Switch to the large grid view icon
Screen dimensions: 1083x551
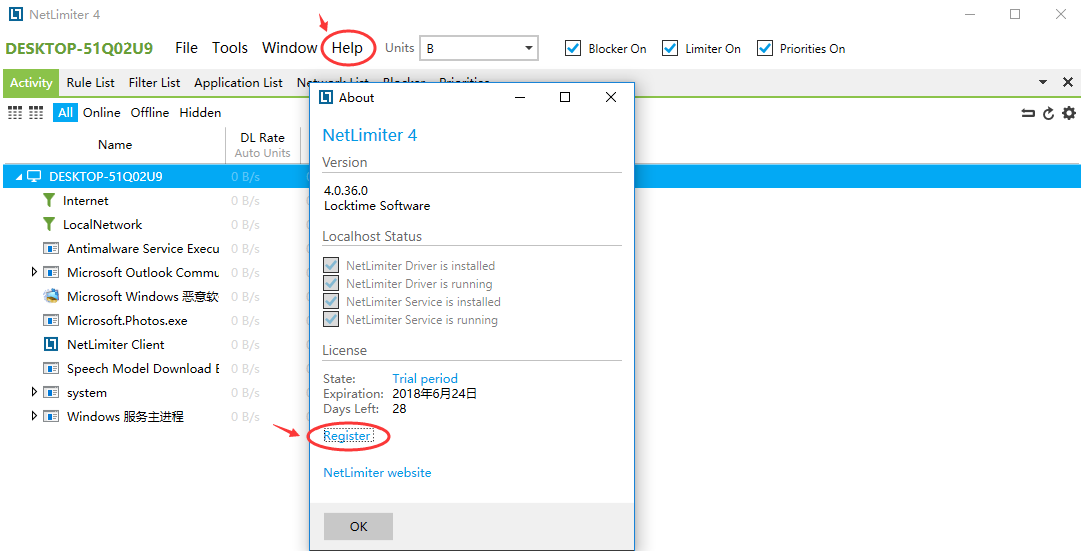coord(15,113)
